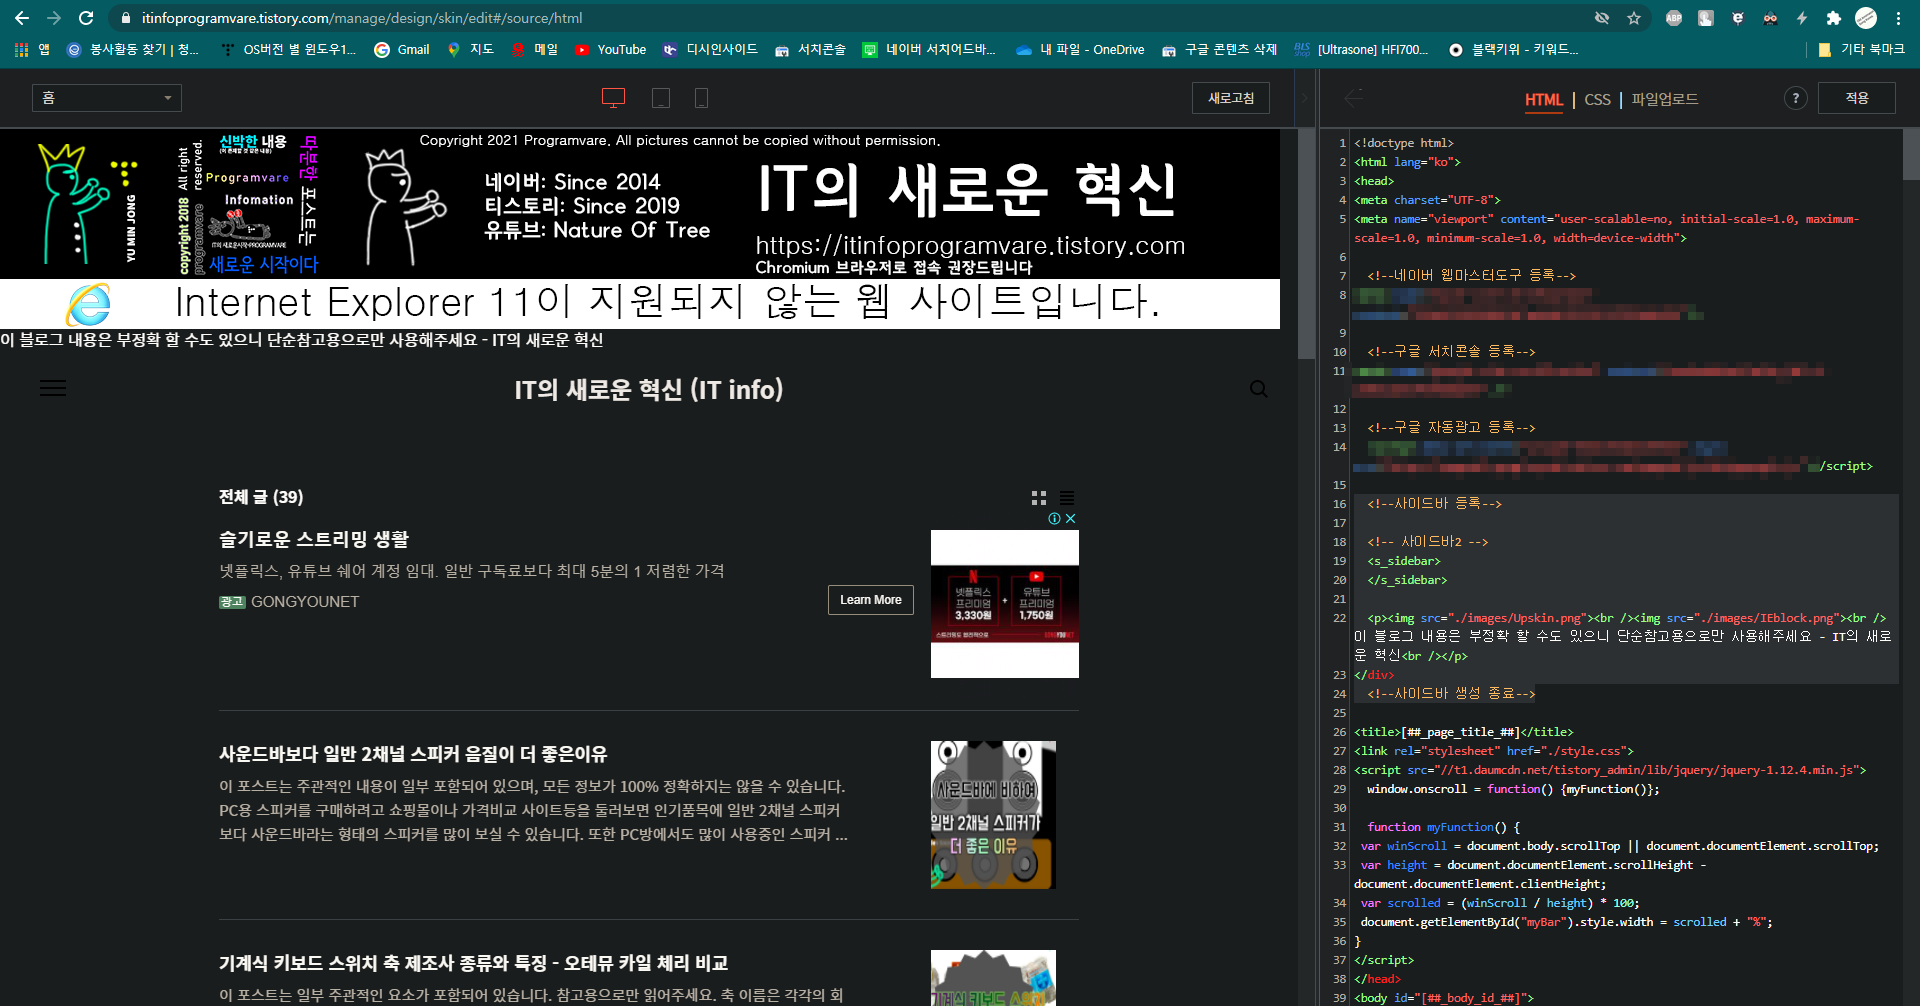Image resolution: width=1920 pixels, height=1006 pixels.
Task: Go back with the browser back arrow
Action: [x=21, y=18]
